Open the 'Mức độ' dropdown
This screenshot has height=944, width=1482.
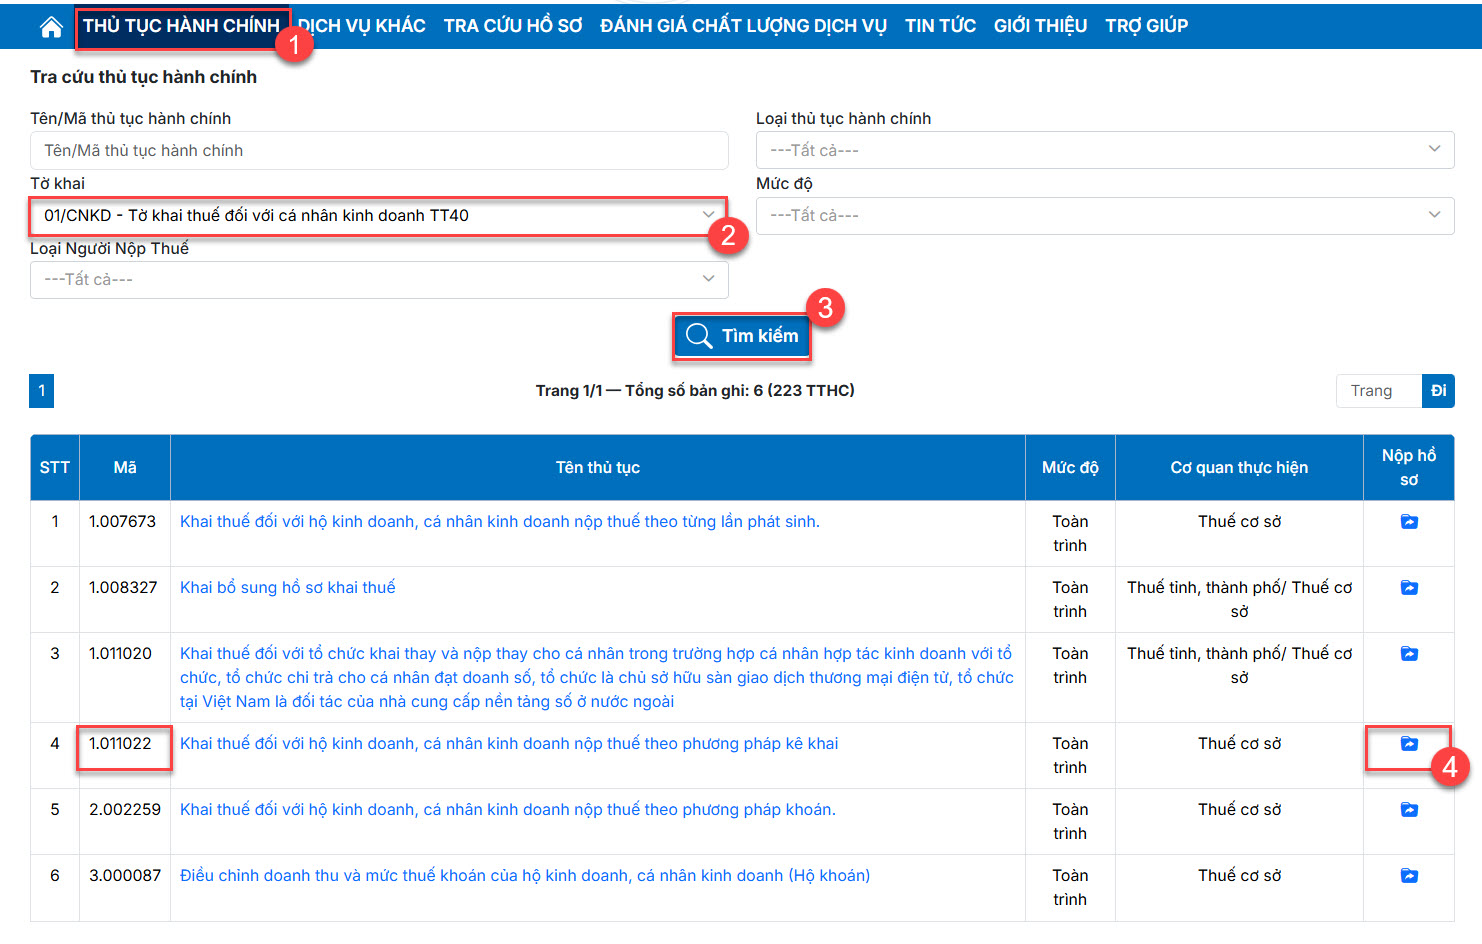tap(1104, 215)
